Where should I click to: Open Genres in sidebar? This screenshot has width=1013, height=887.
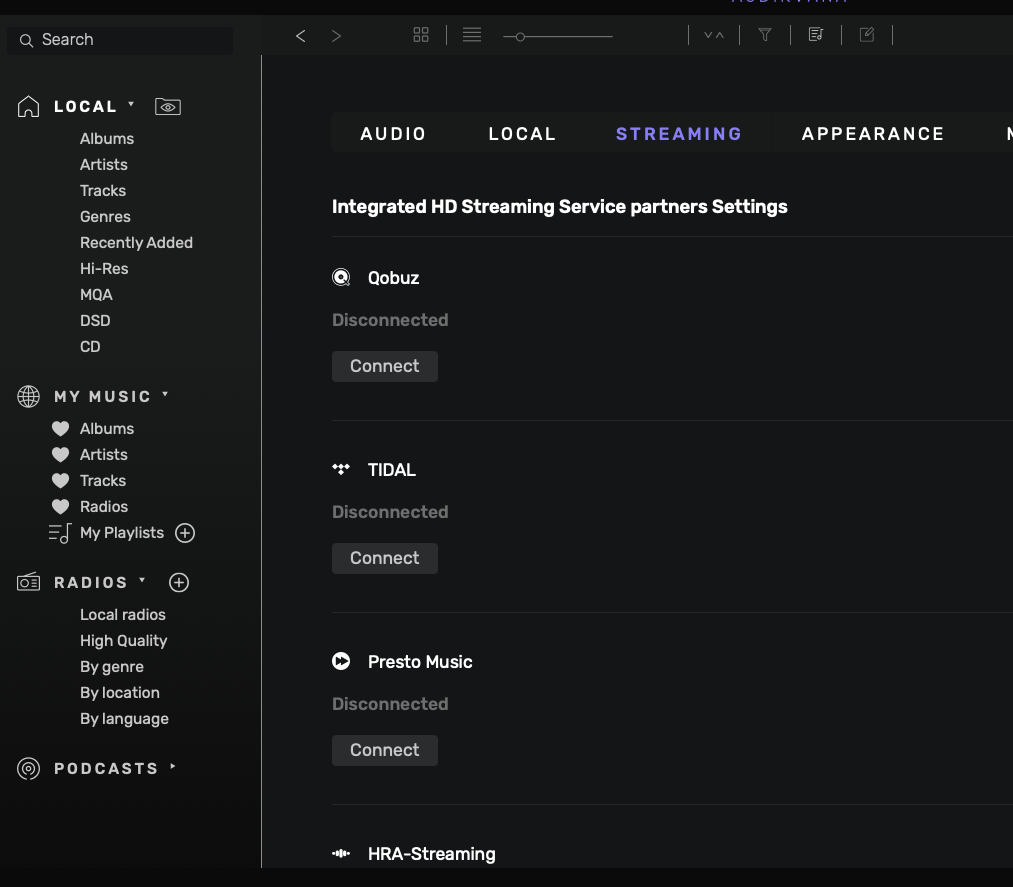click(x=105, y=216)
